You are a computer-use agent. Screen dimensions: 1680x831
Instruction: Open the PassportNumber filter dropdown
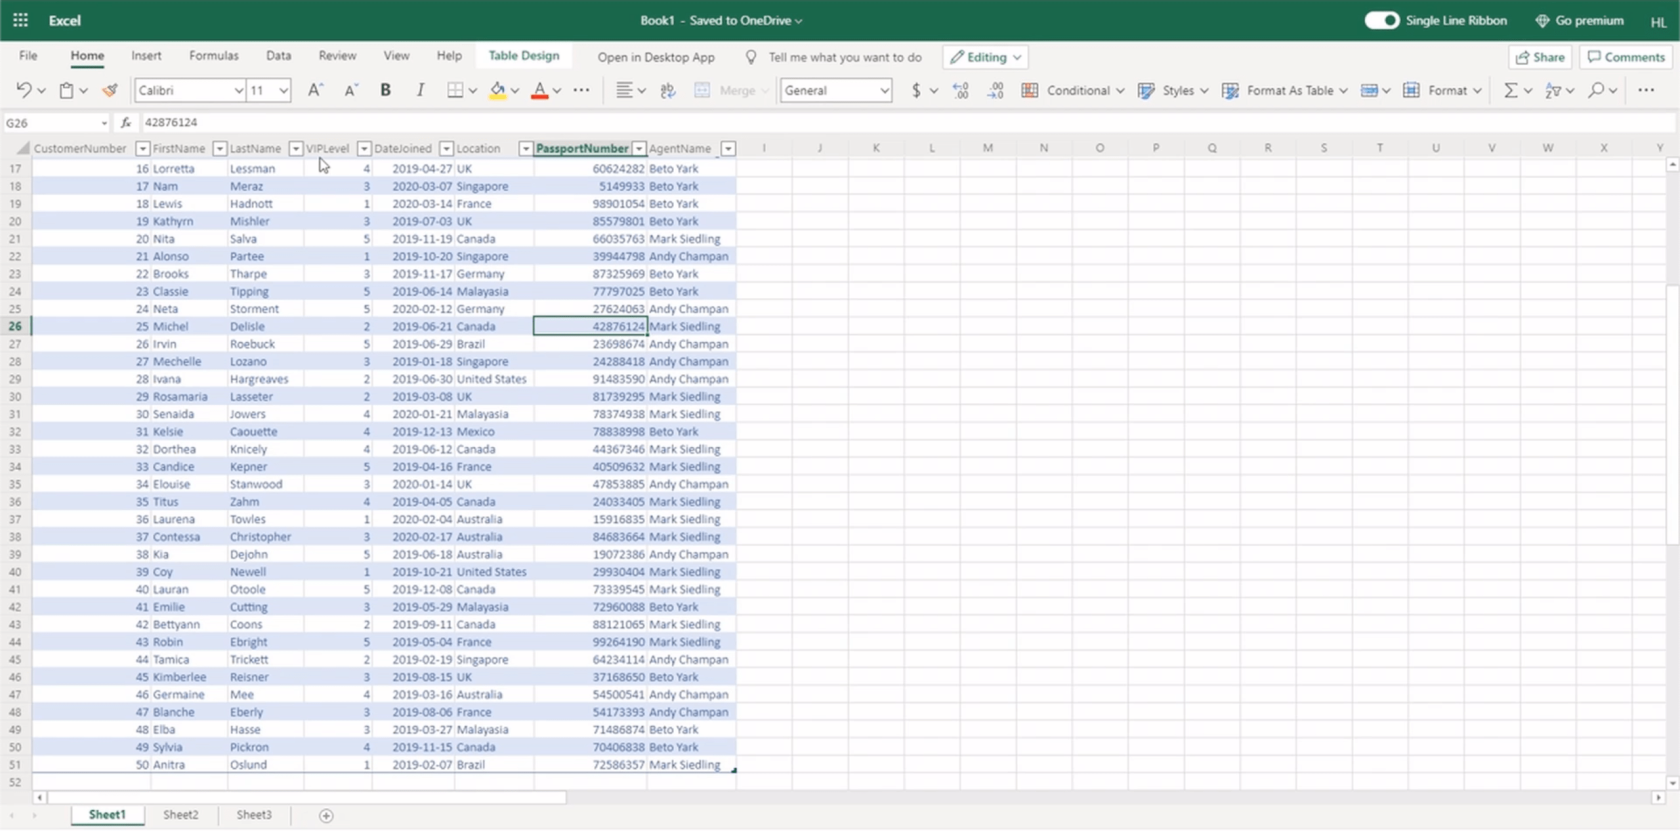(639, 148)
